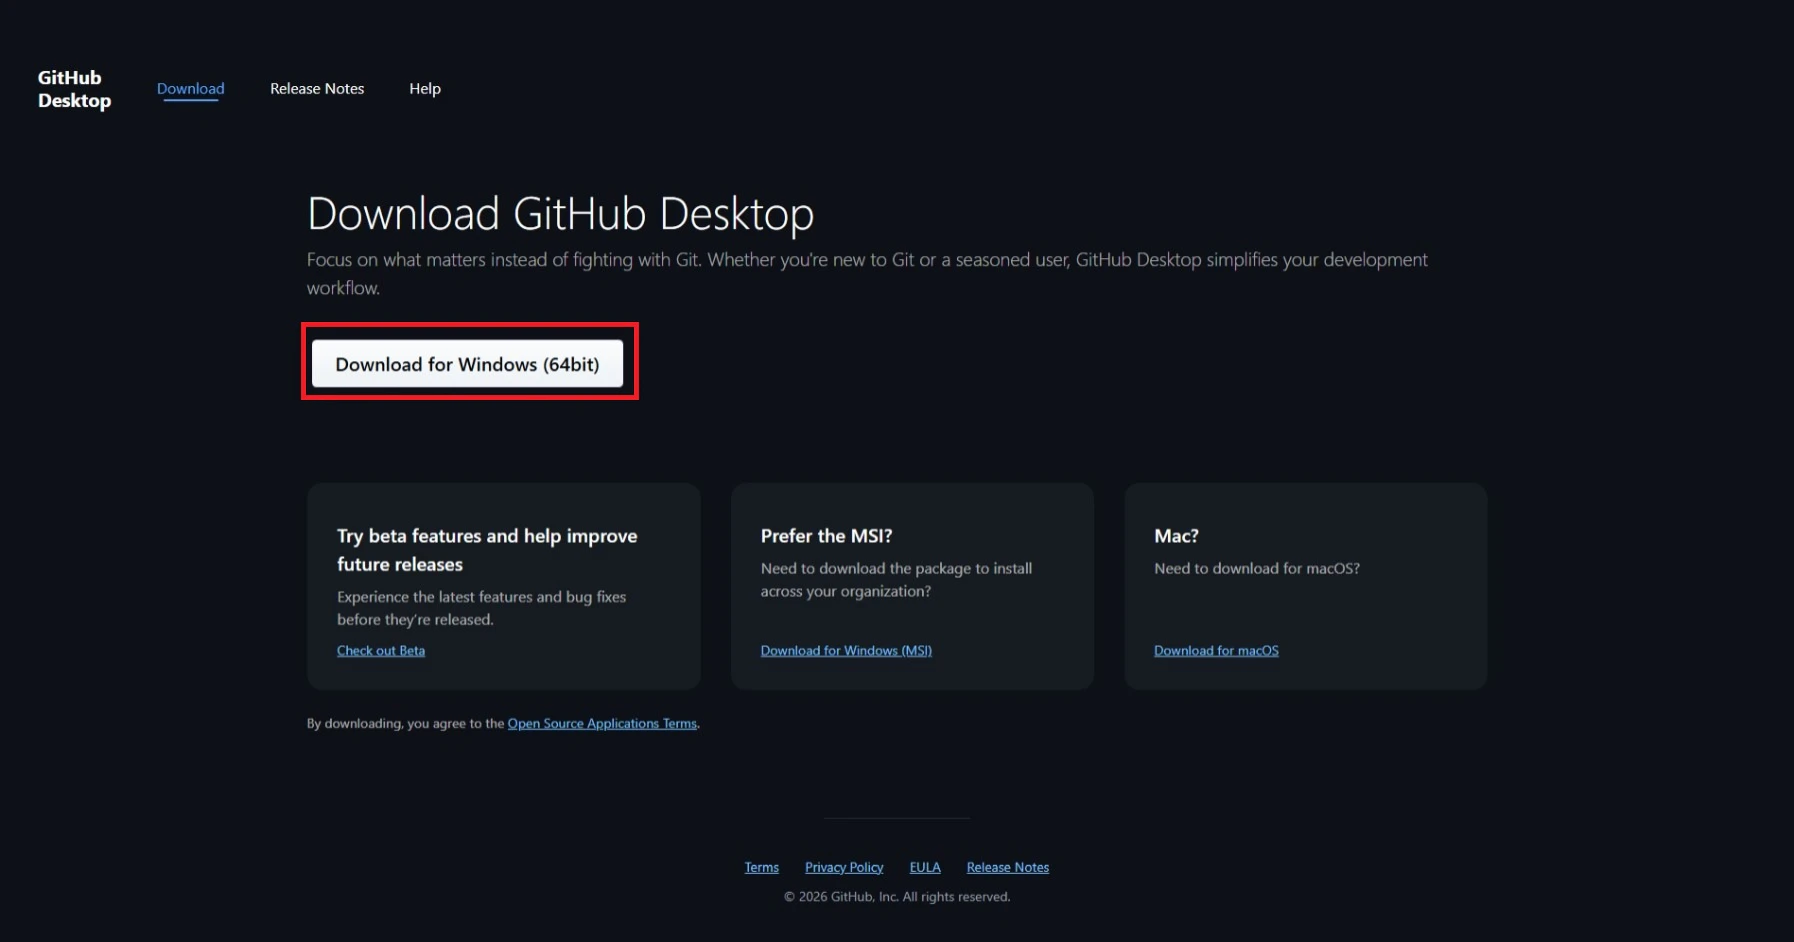Click 'Need to download for macOS?' text

click(x=1257, y=568)
